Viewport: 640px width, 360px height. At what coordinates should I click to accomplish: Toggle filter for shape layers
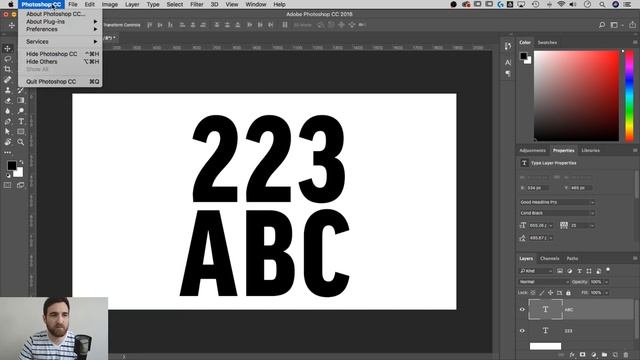tap(589, 271)
